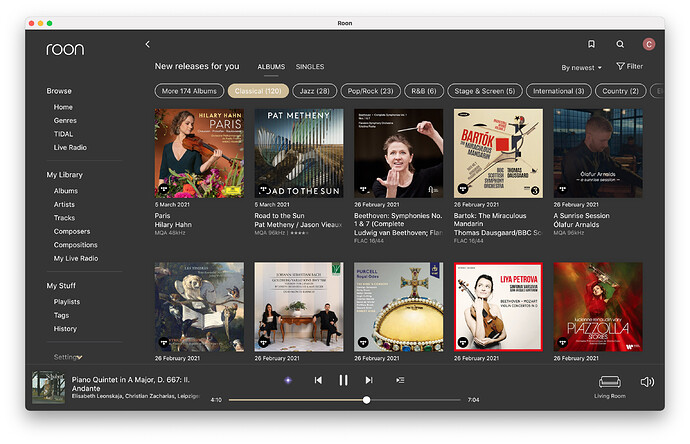Open Artists in My Library
The height and width of the screenshot is (444, 690).
coord(64,204)
